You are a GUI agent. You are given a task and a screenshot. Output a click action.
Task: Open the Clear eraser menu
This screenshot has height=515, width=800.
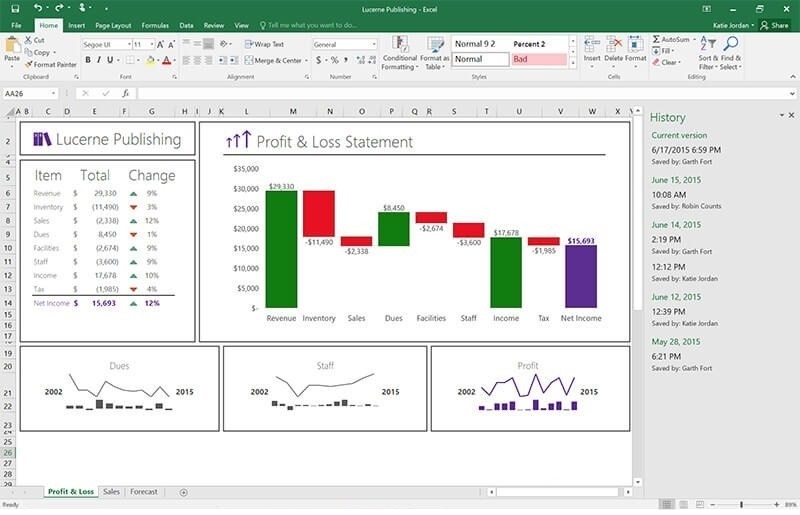point(666,62)
